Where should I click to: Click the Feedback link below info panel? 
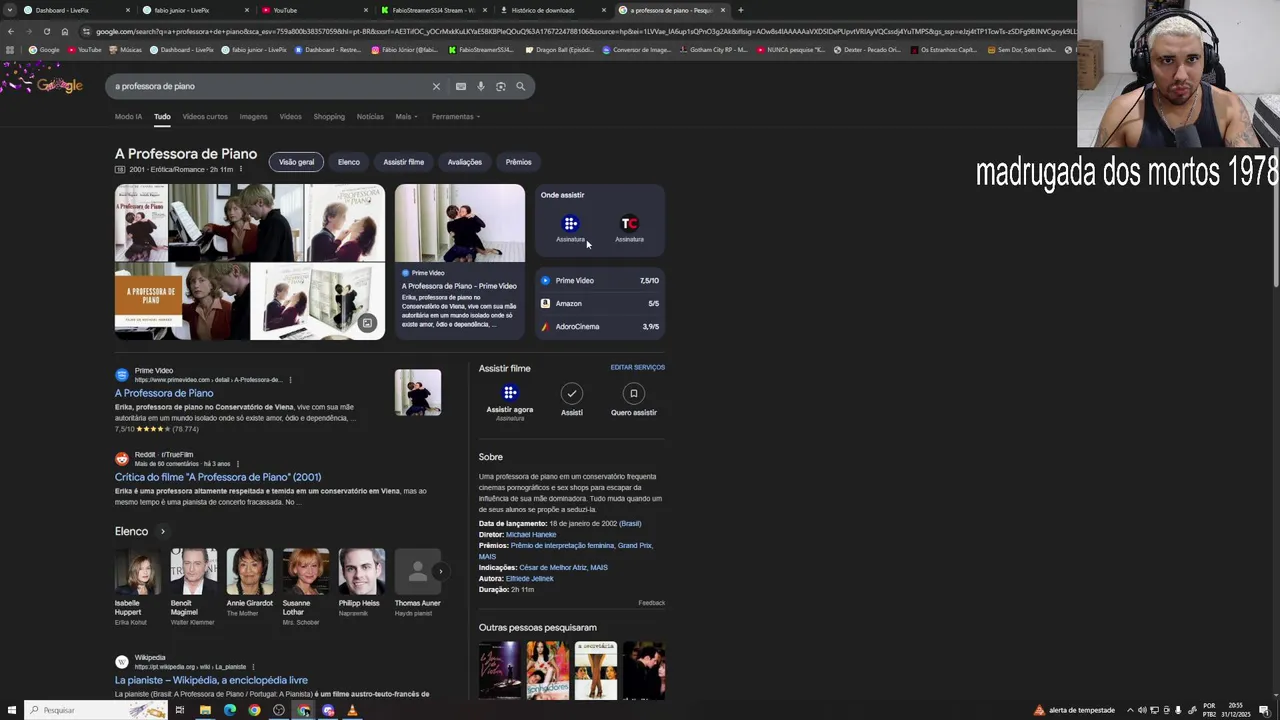[652, 603]
